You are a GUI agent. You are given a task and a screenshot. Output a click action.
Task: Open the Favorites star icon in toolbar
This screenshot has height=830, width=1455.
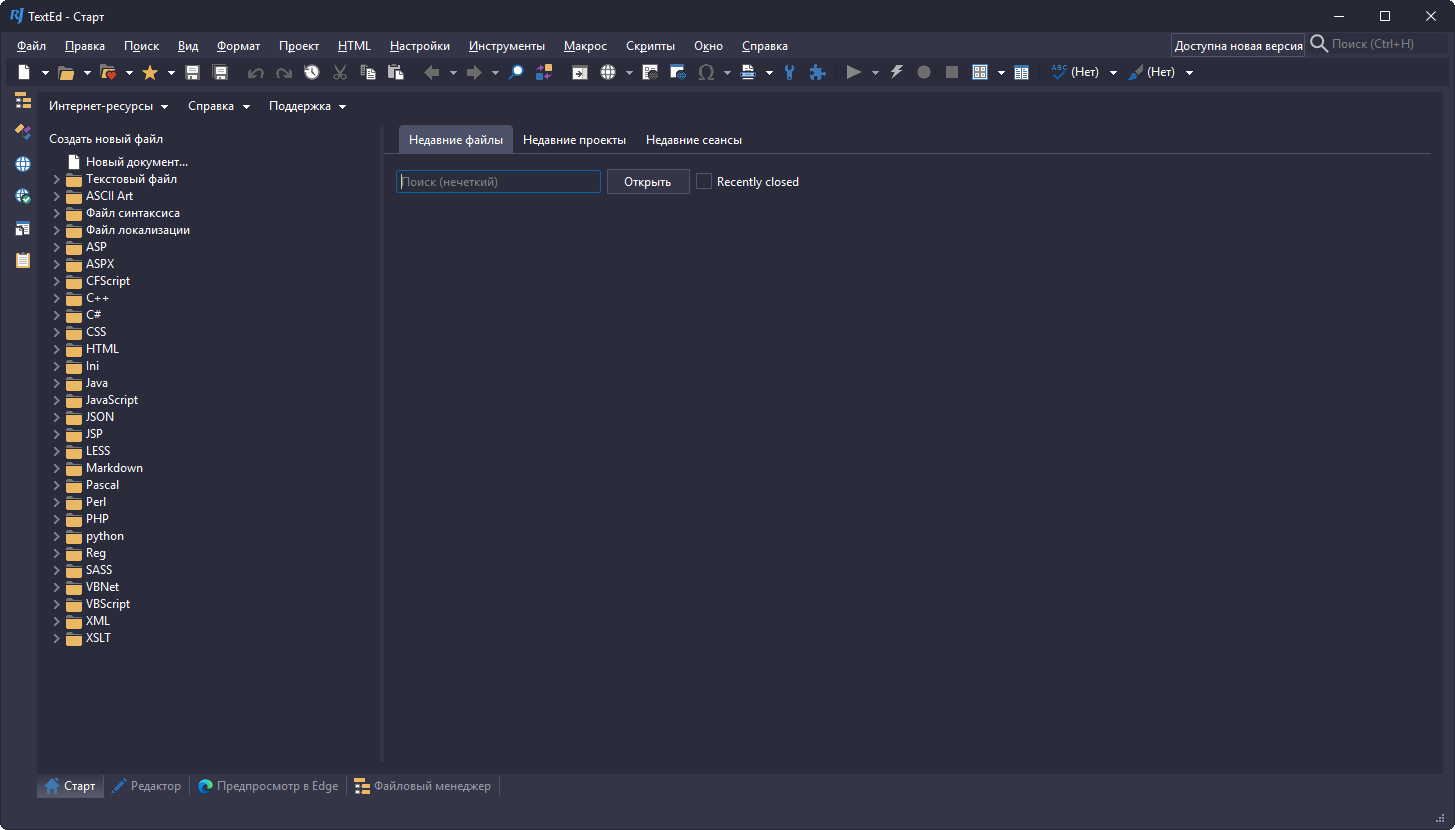click(x=150, y=73)
